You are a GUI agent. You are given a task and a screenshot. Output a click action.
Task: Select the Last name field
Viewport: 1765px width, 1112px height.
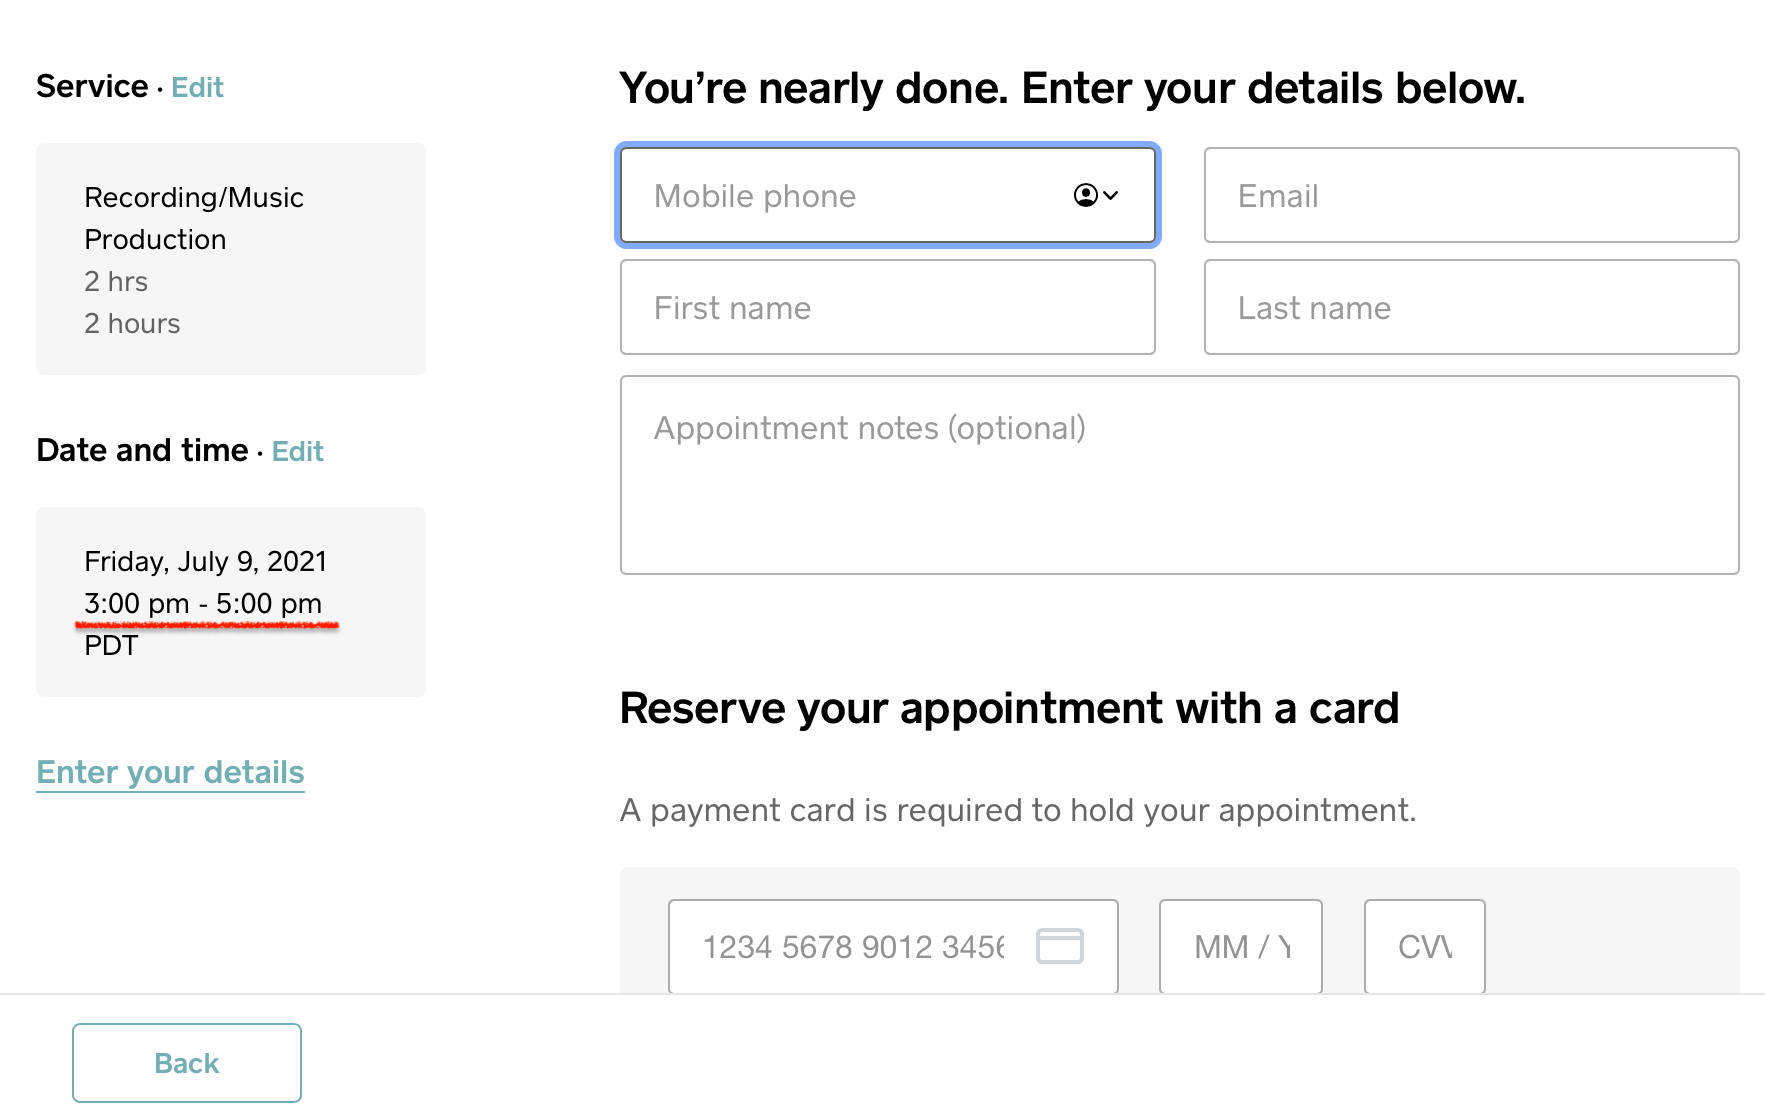pos(1470,307)
